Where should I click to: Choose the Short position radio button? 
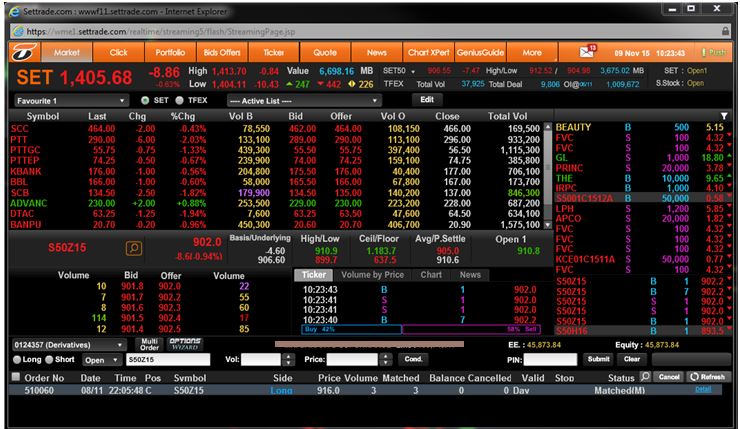(49, 360)
